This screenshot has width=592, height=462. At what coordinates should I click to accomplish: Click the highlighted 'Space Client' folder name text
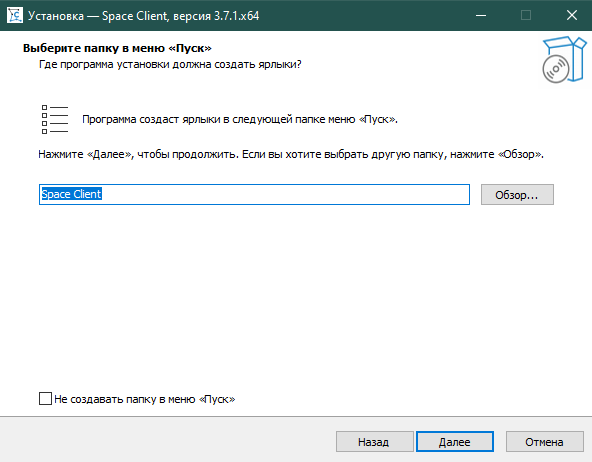(71, 194)
